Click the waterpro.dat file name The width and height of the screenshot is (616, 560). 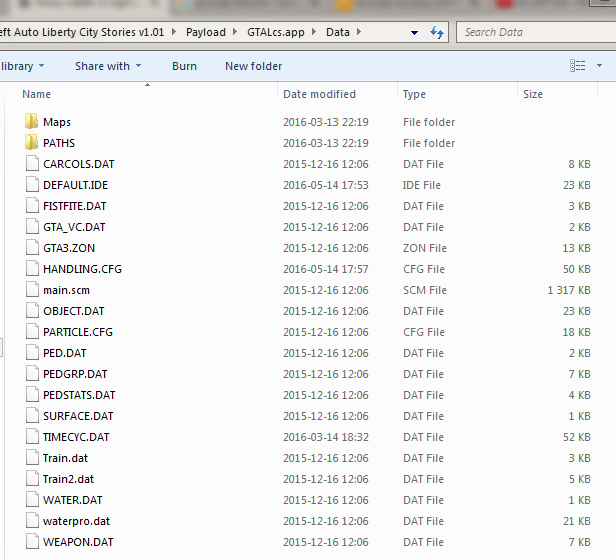pyautogui.click(x=77, y=521)
